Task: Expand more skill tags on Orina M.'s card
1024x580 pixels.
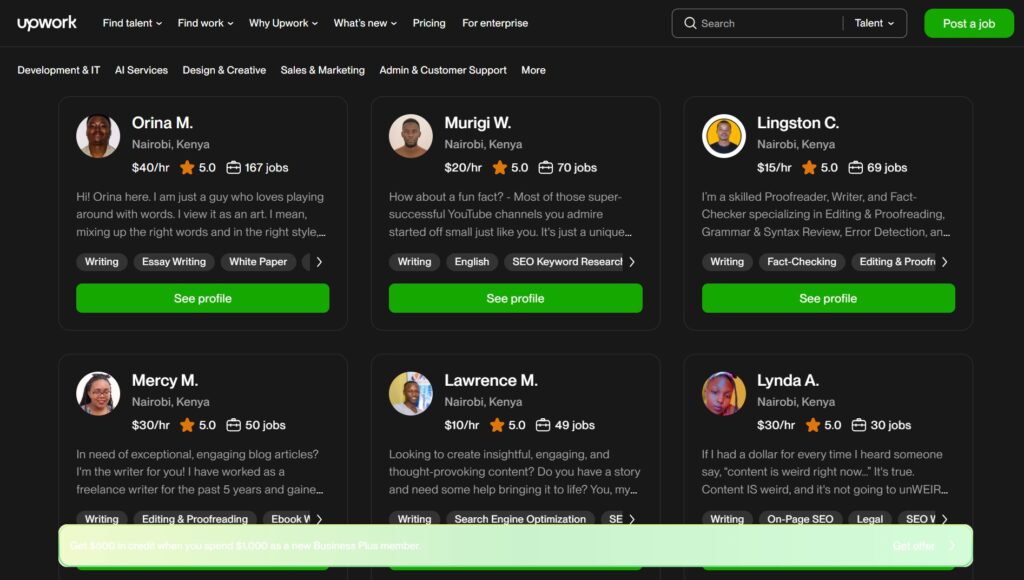Action: click(x=318, y=261)
